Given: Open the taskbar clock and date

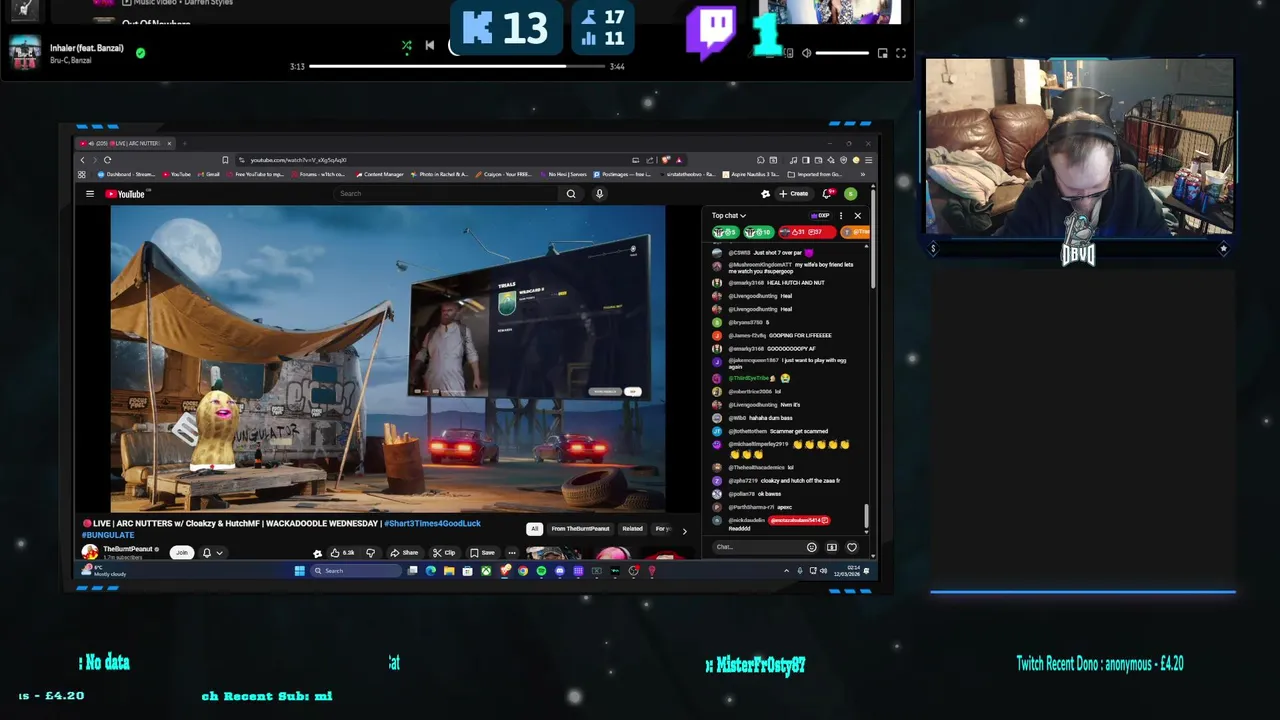Looking at the screenshot, I should [847, 571].
